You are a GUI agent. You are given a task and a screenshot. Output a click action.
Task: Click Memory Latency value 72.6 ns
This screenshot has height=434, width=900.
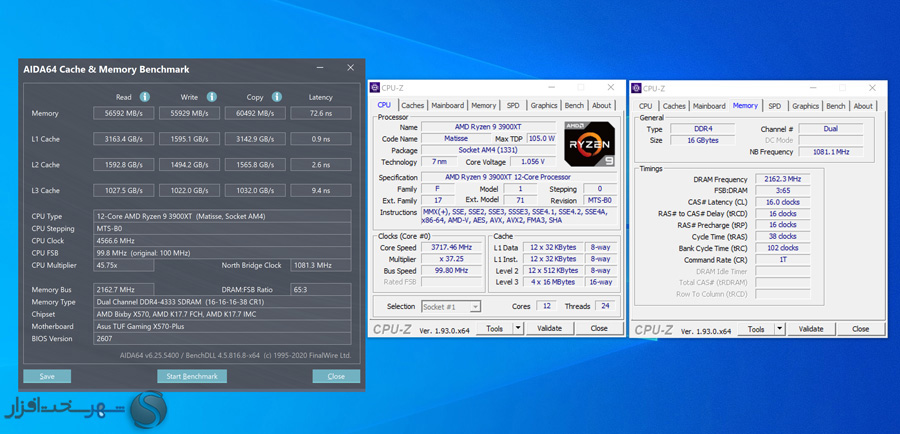tap(321, 113)
